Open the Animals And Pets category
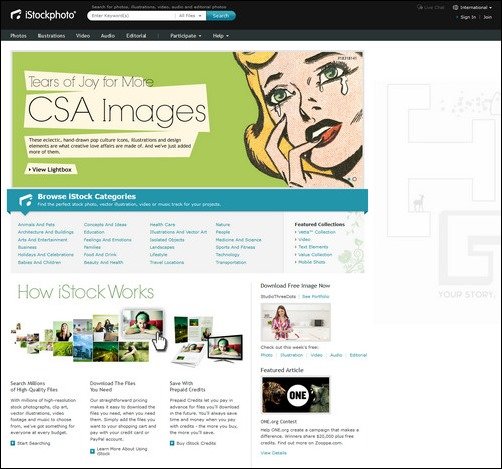The image size is (502, 469). tap(36, 225)
